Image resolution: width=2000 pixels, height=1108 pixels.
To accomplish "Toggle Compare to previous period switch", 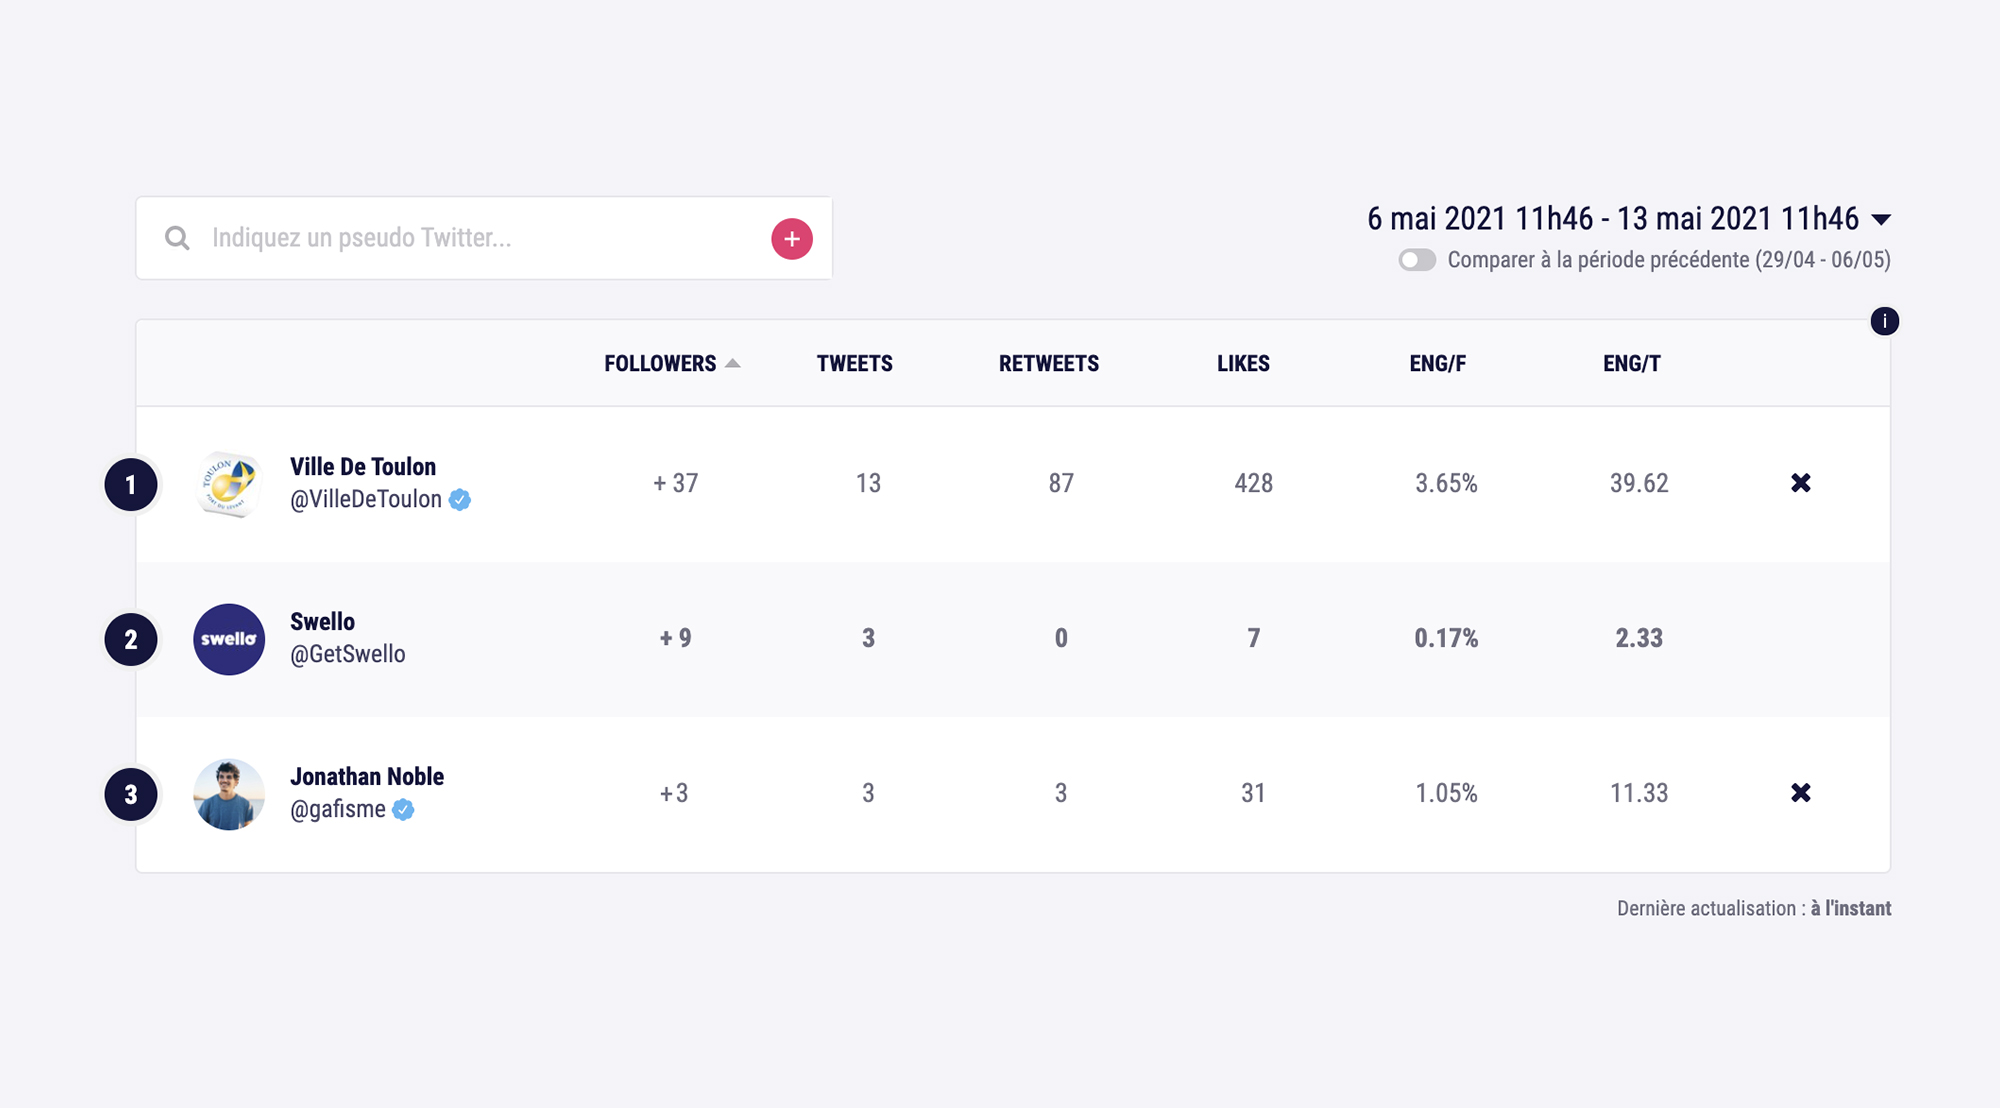I will click(x=1416, y=260).
